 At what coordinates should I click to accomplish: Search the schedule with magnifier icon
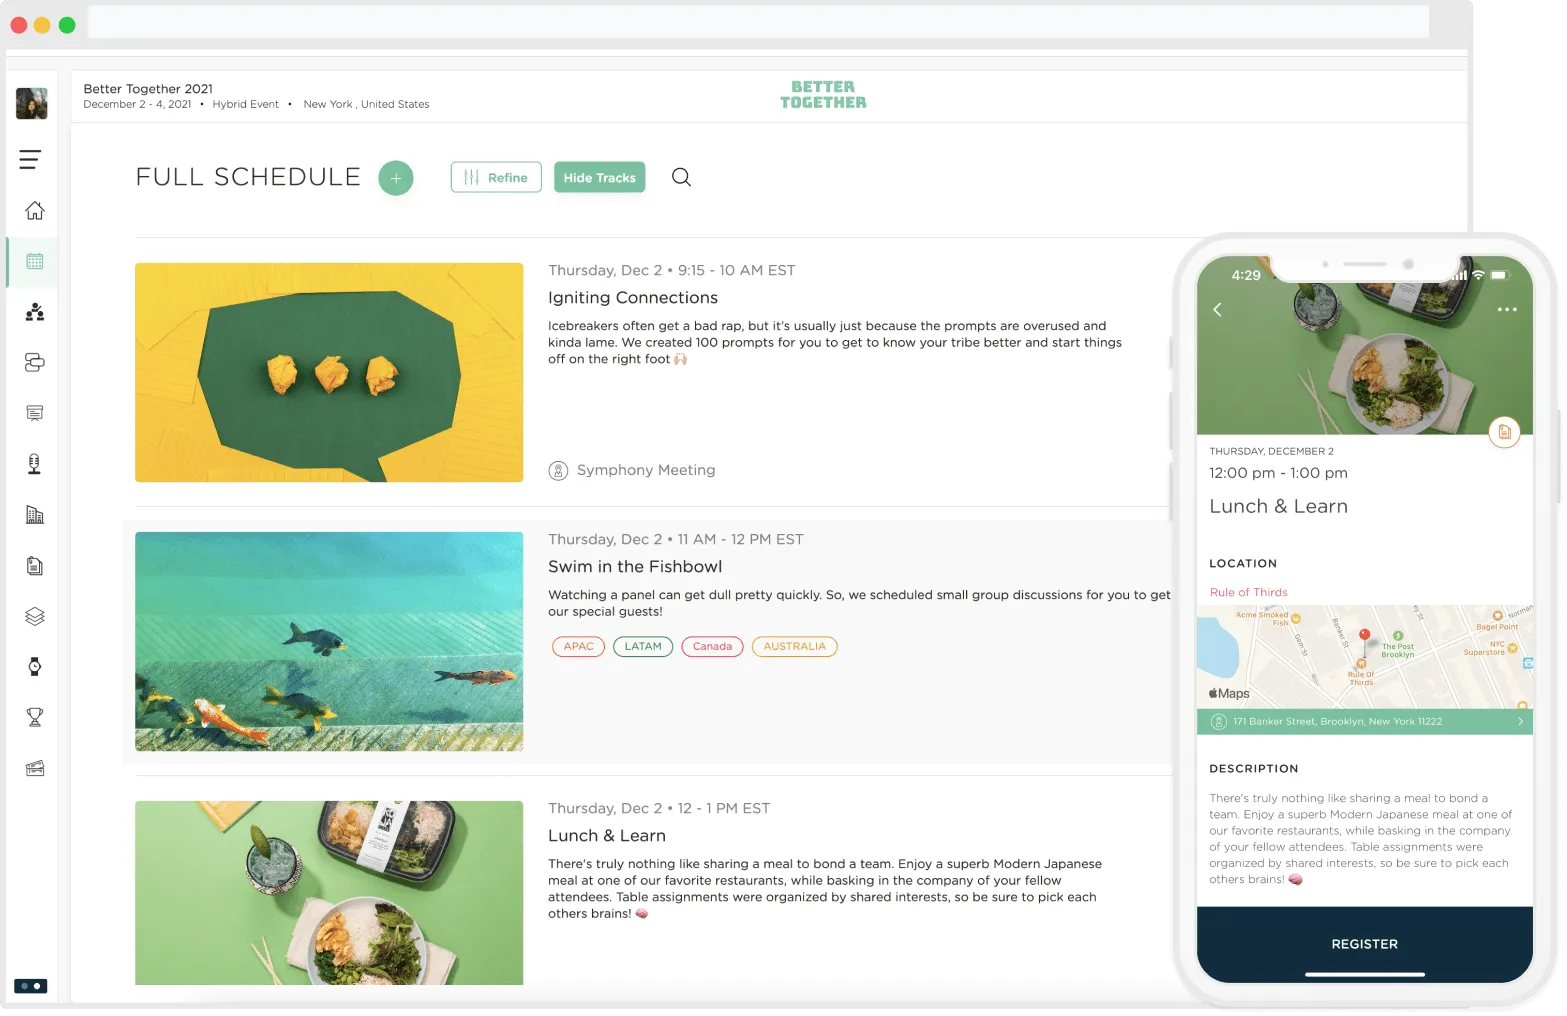(x=681, y=177)
